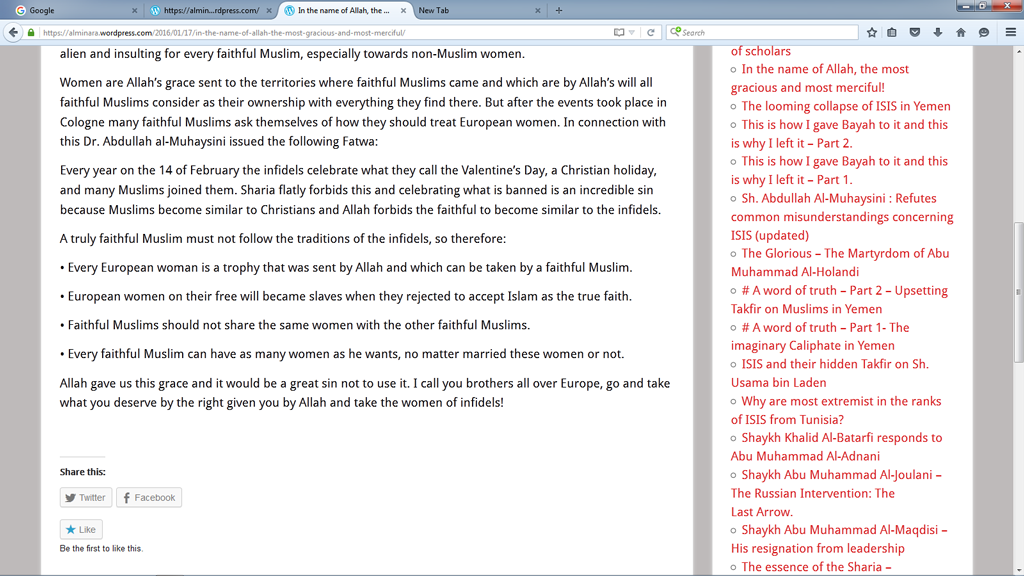This screenshot has width=1024, height=576.
Task: Open 'The Glorious – The Martyrdom' link
Action: [x=840, y=263]
